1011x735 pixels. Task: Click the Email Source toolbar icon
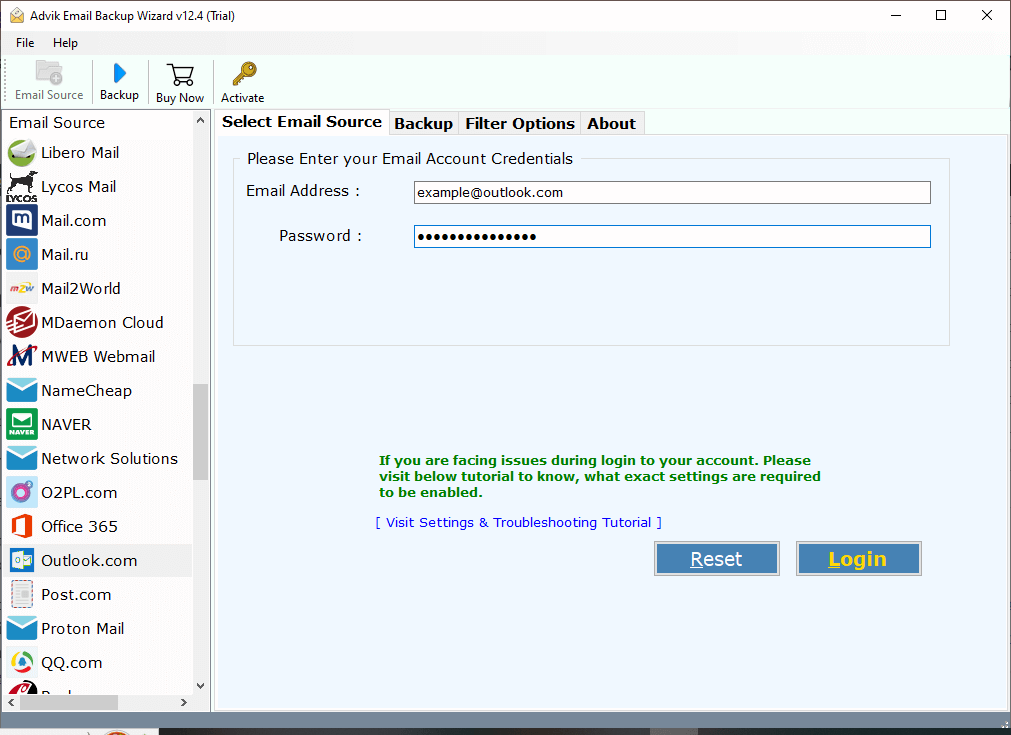click(49, 72)
